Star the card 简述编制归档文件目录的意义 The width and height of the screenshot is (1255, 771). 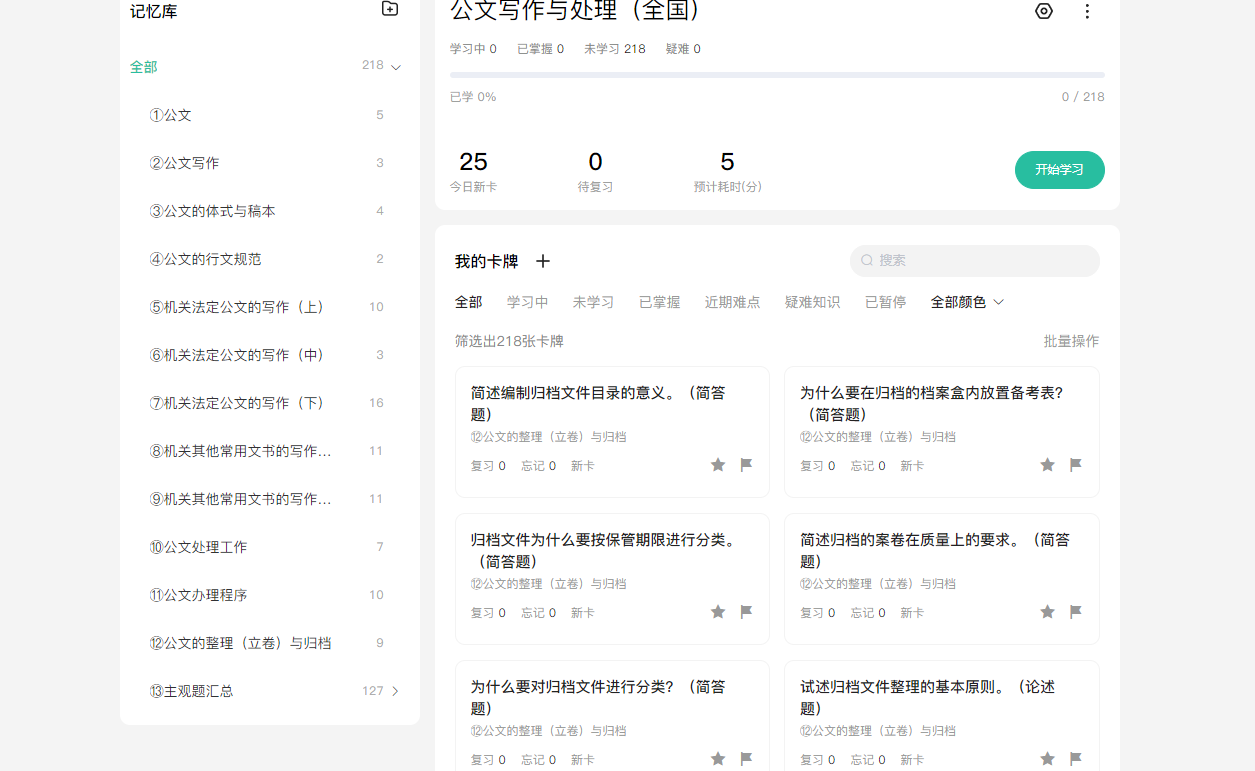coord(718,465)
